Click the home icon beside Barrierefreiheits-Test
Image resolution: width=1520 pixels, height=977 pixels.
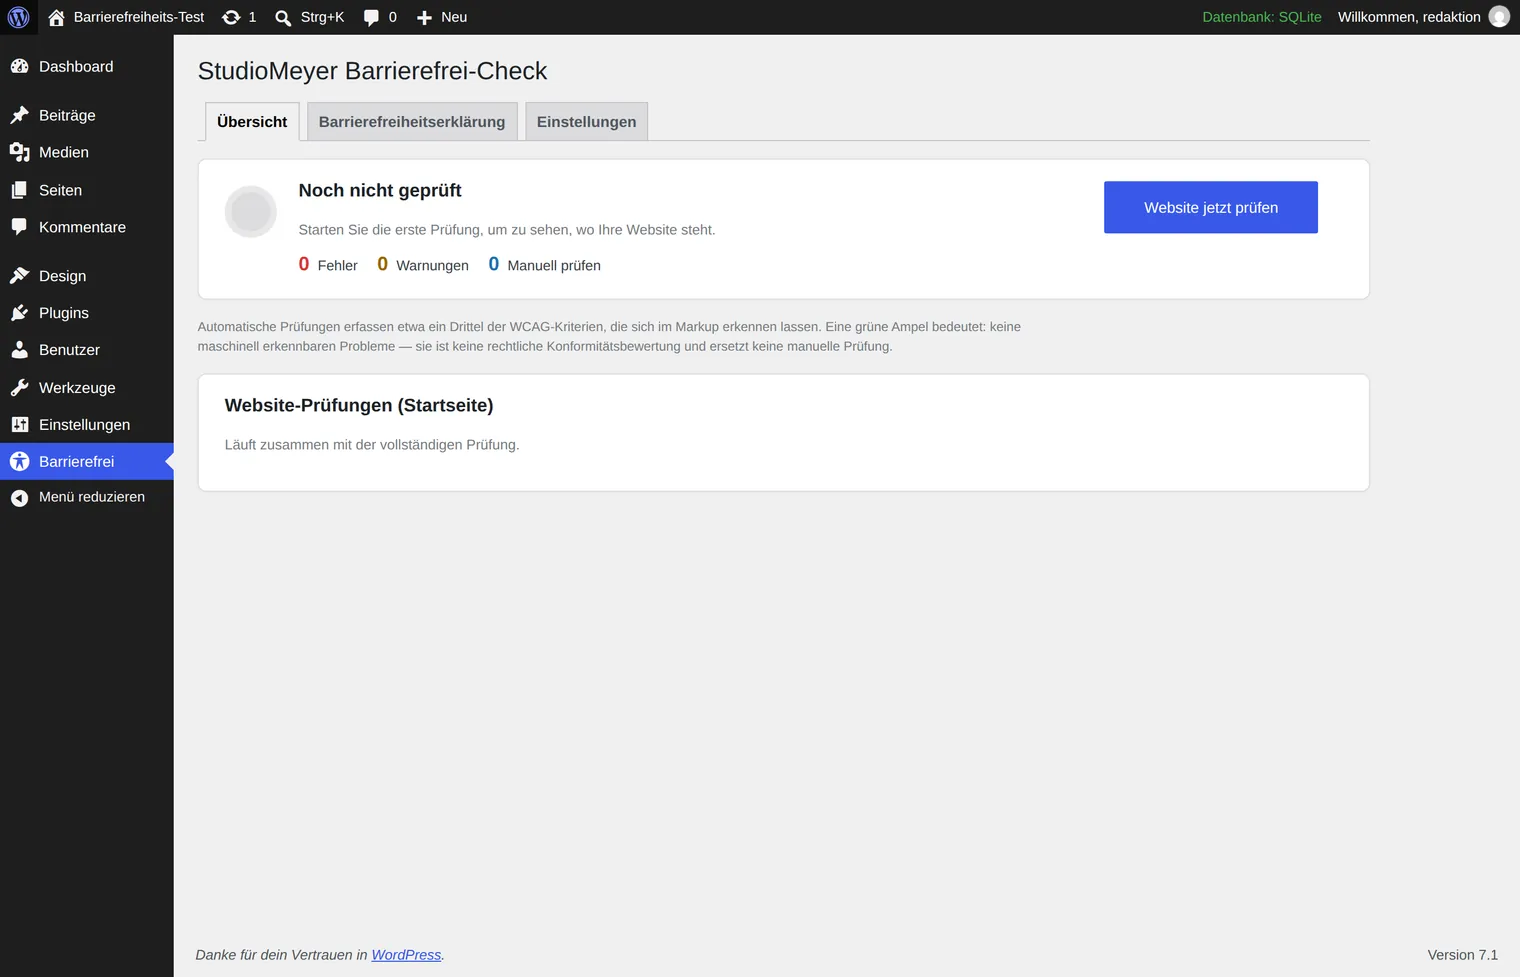[56, 17]
